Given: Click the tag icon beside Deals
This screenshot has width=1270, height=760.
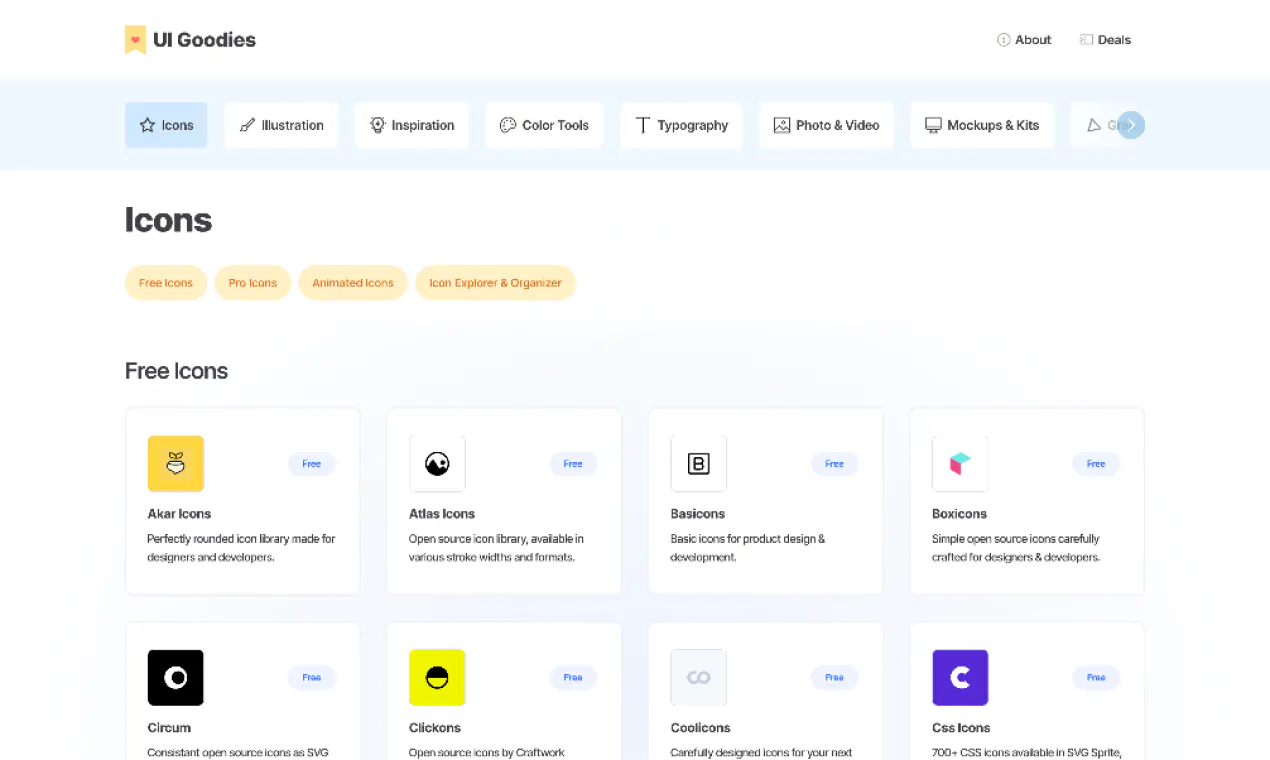Looking at the screenshot, I should pyautogui.click(x=1086, y=40).
